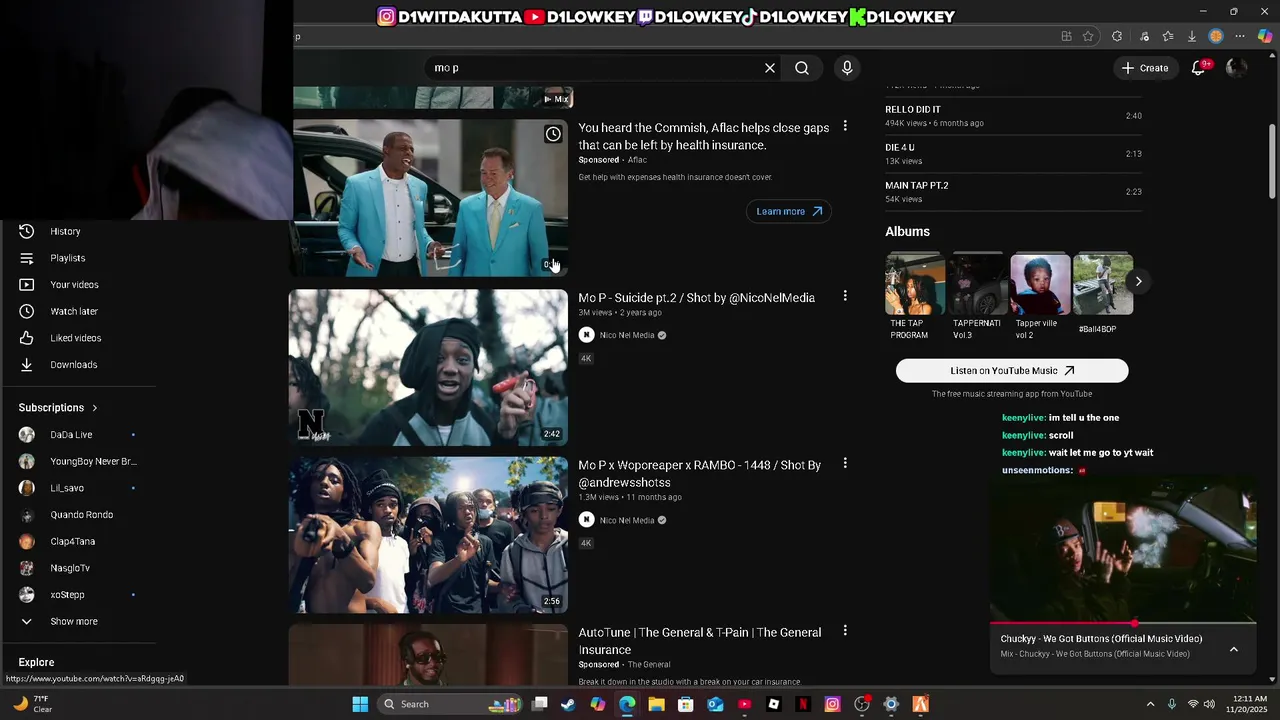Open options for the AutoTune General ad

[x=845, y=631]
